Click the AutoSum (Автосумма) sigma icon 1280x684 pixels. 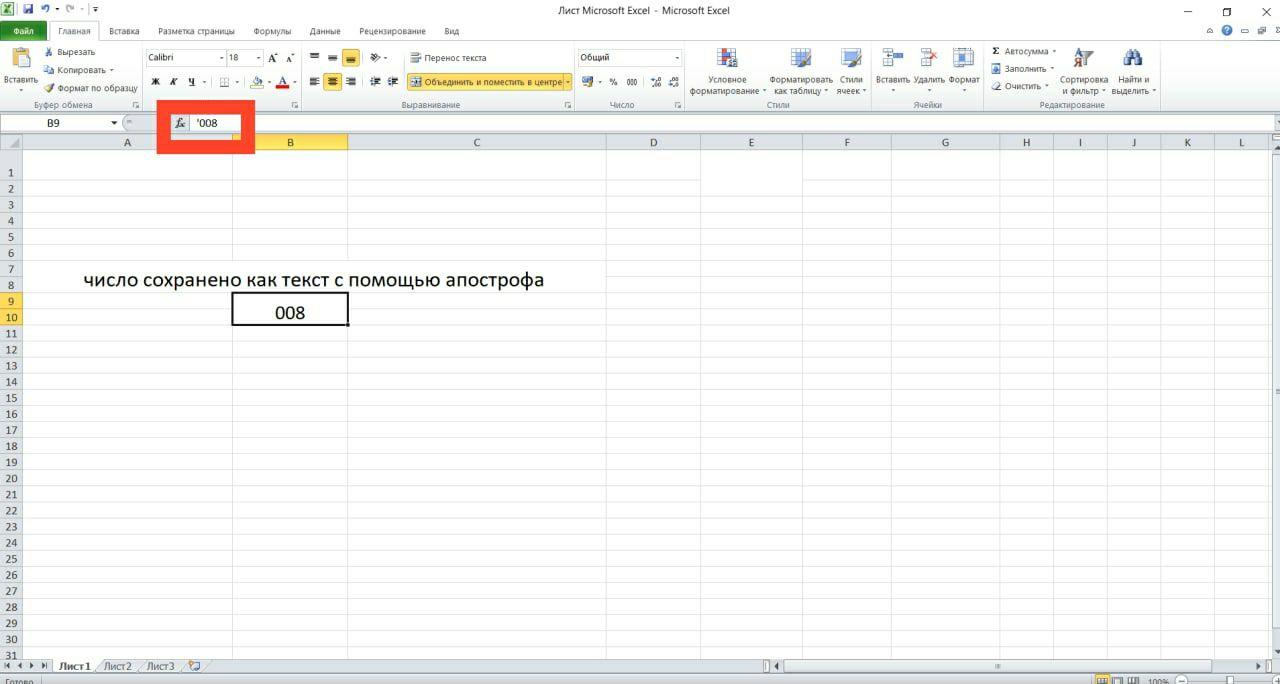click(x=996, y=51)
